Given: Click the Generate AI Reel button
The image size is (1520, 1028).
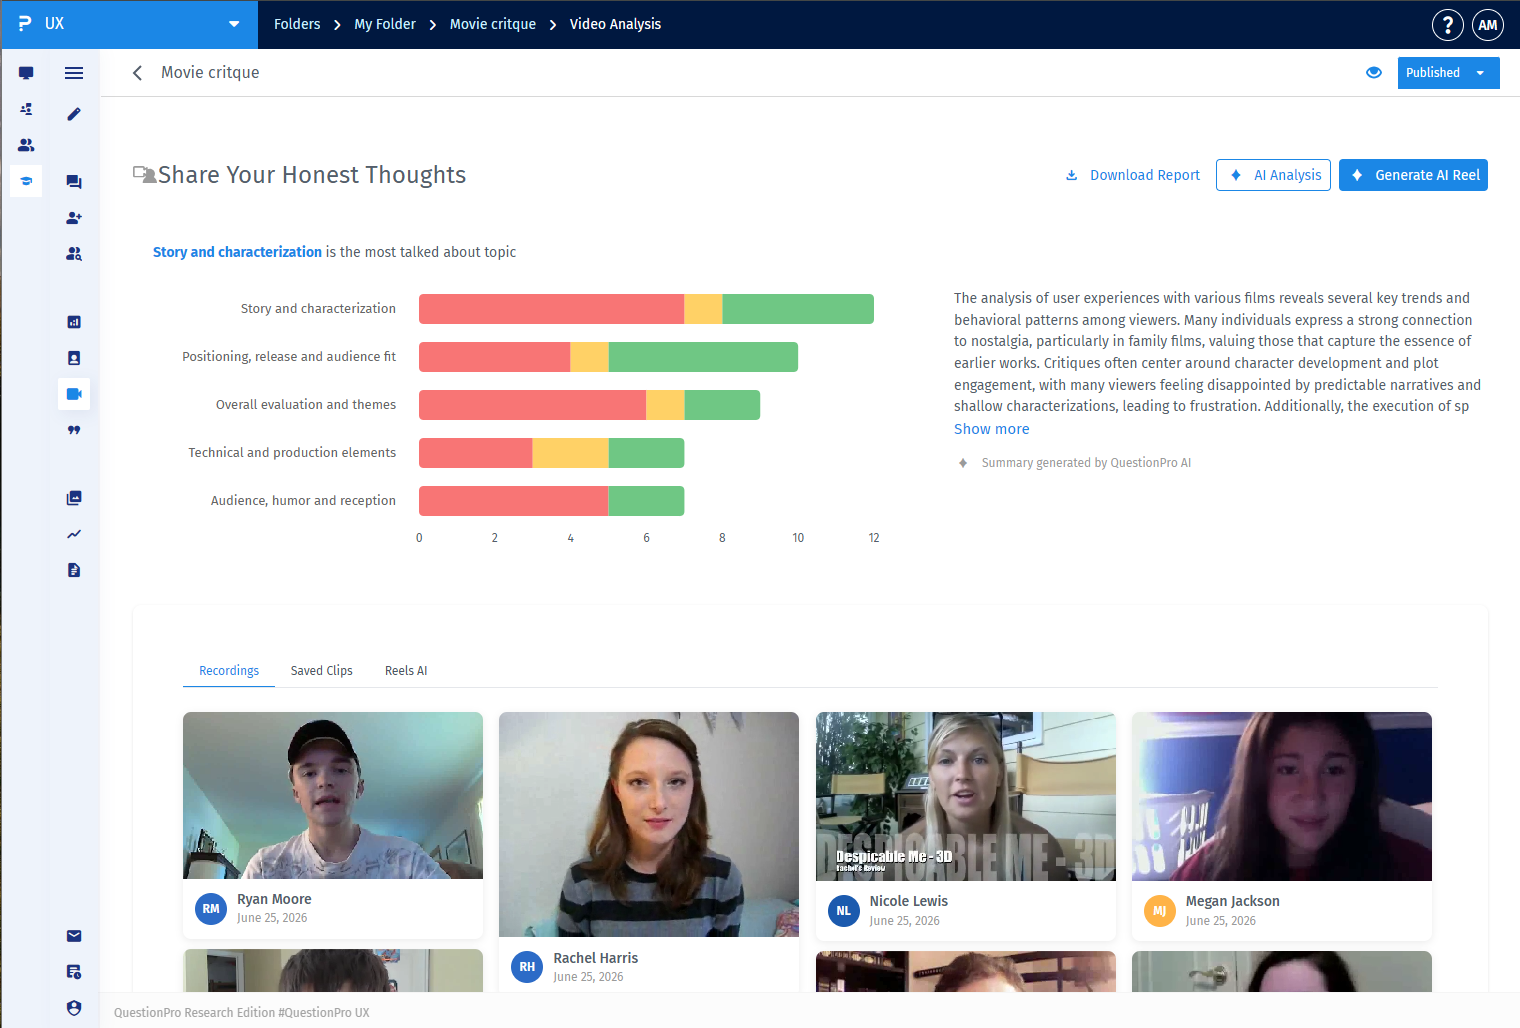Looking at the screenshot, I should pos(1413,175).
